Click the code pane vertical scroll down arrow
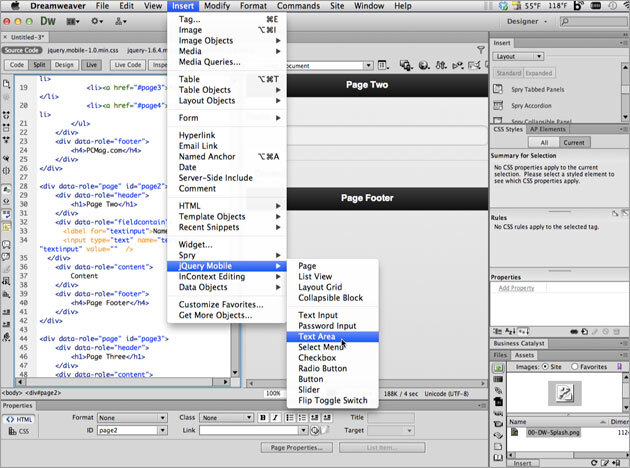 click(235, 373)
